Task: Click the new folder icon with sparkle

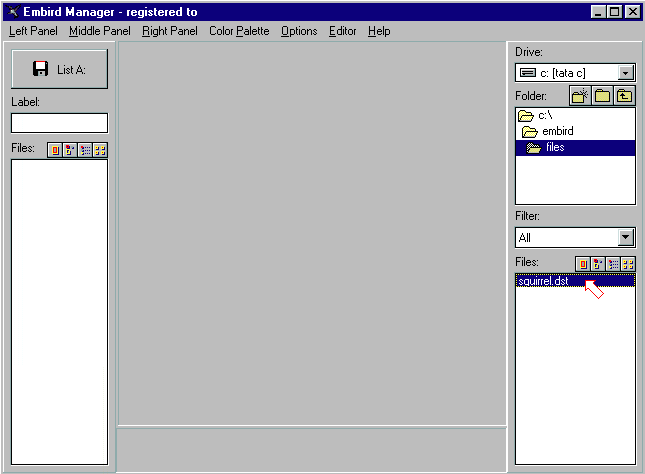Action: (x=580, y=96)
